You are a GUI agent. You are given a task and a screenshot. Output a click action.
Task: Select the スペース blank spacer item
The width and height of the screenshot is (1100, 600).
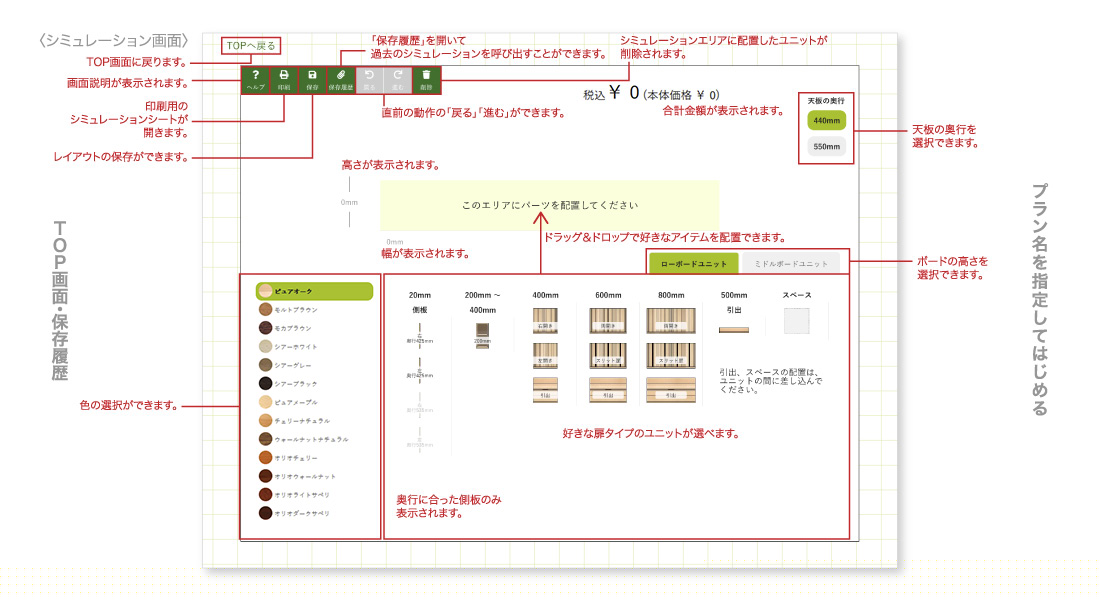pyautogui.click(x=797, y=322)
